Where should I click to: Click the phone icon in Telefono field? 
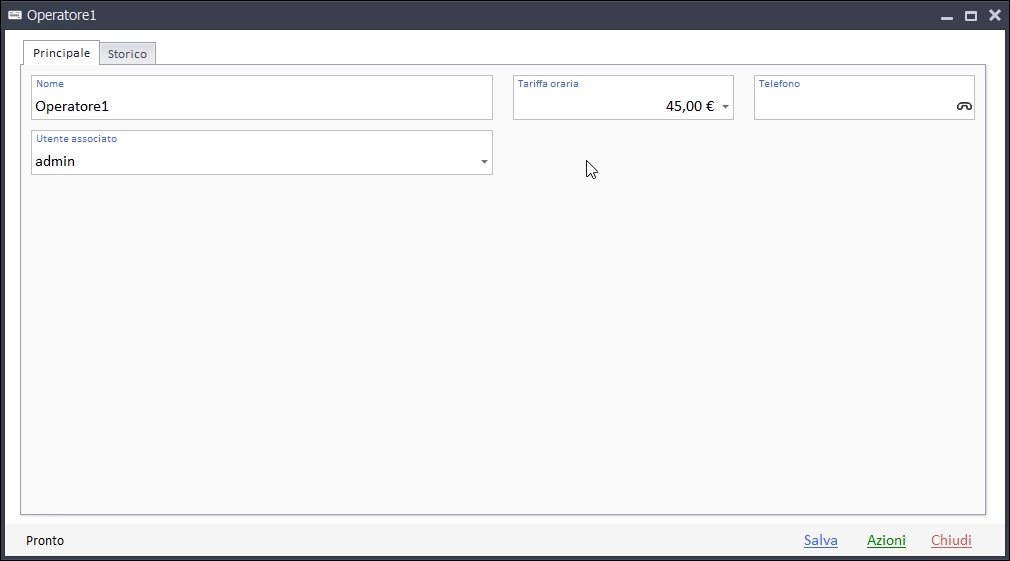[964, 106]
